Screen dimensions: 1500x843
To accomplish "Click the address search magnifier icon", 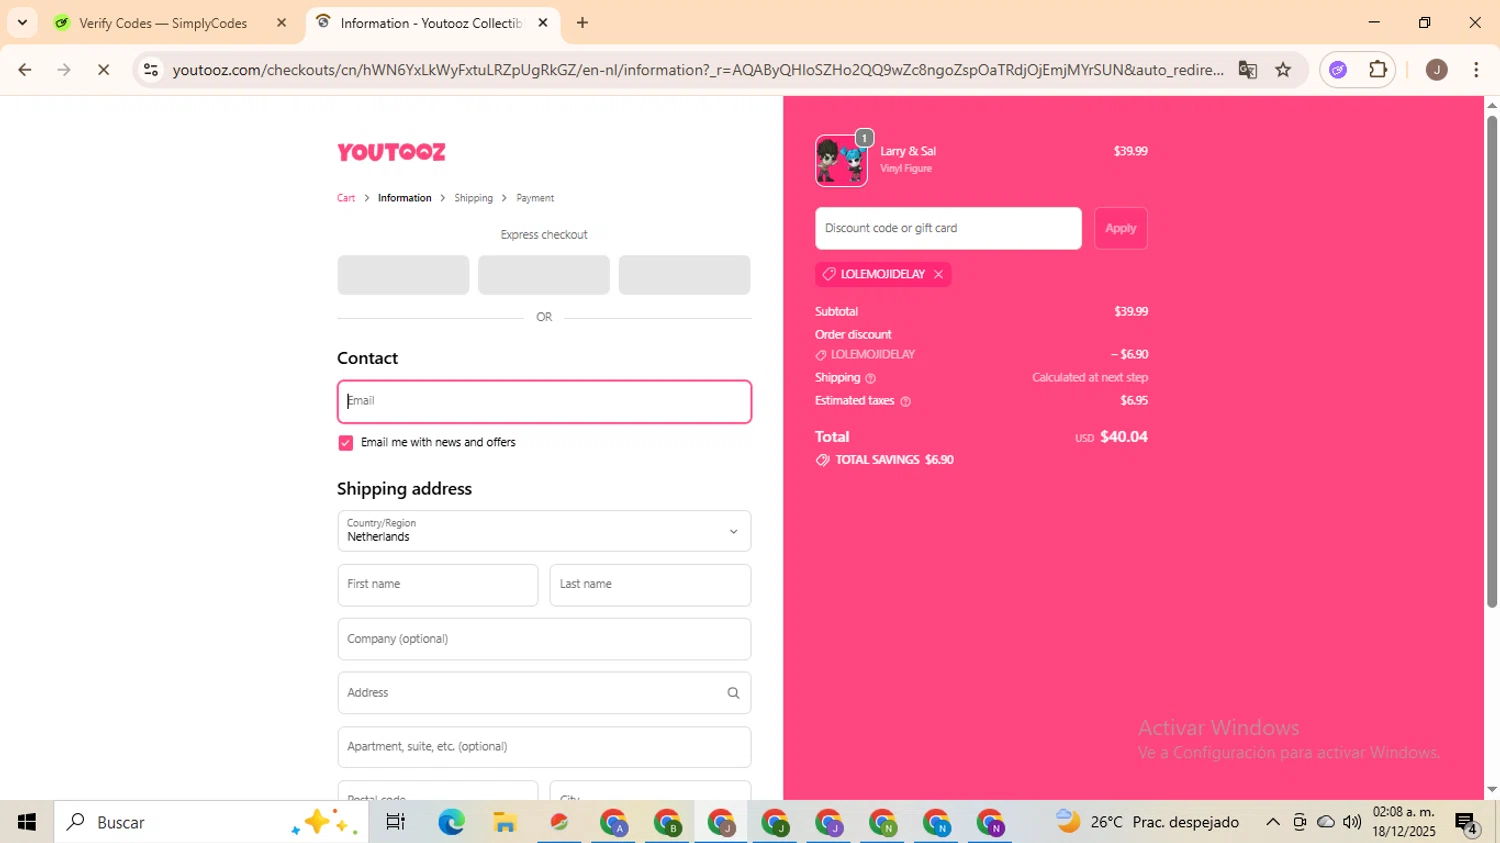I will pos(733,693).
